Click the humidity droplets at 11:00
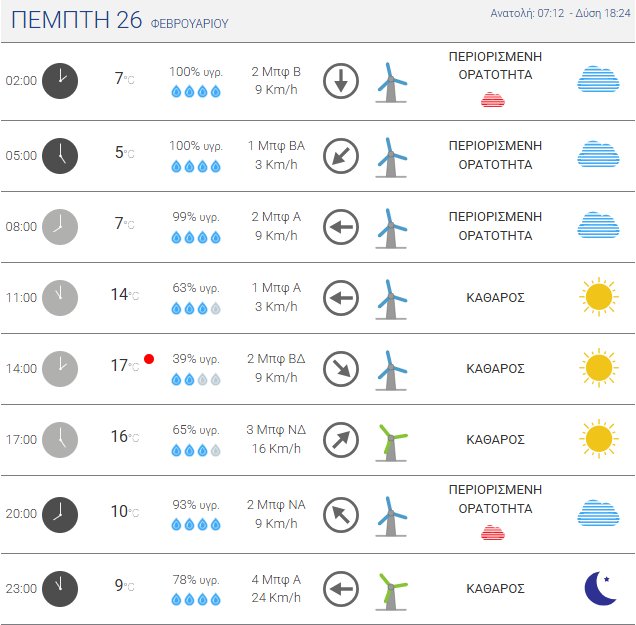The image size is (636, 625). [x=196, y=307]
